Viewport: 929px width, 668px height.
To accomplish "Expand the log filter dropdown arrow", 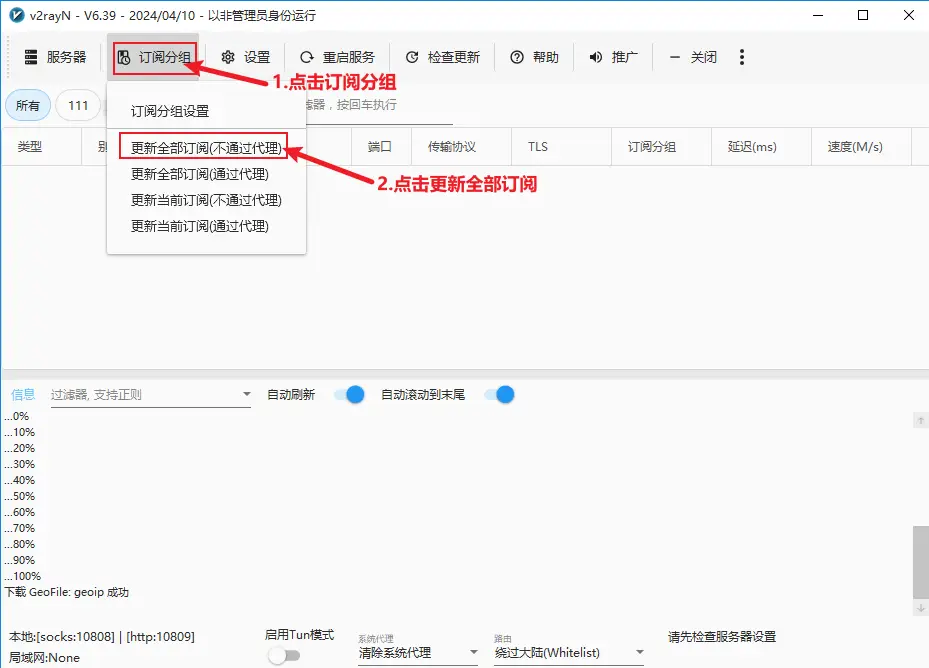I will [x=245, y=394].
